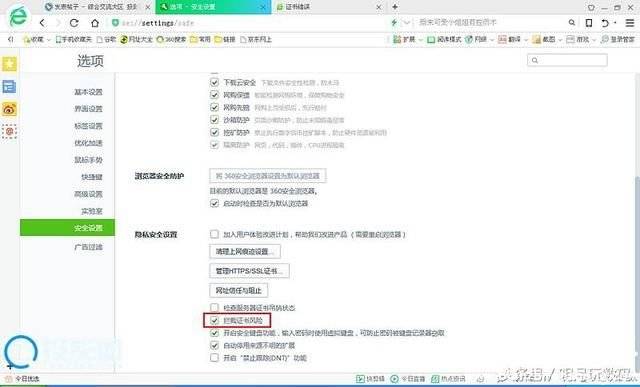This screenshot has width=640, height=387.
Task: Go to homepage via the house icon
Action: 95,23
